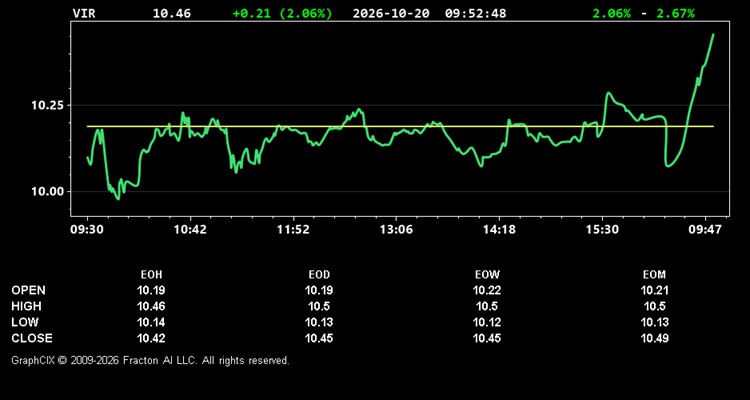The image size is (750, 400).
Task: Click the +0.21 (2.06%) change value
Action: (282, 13)
